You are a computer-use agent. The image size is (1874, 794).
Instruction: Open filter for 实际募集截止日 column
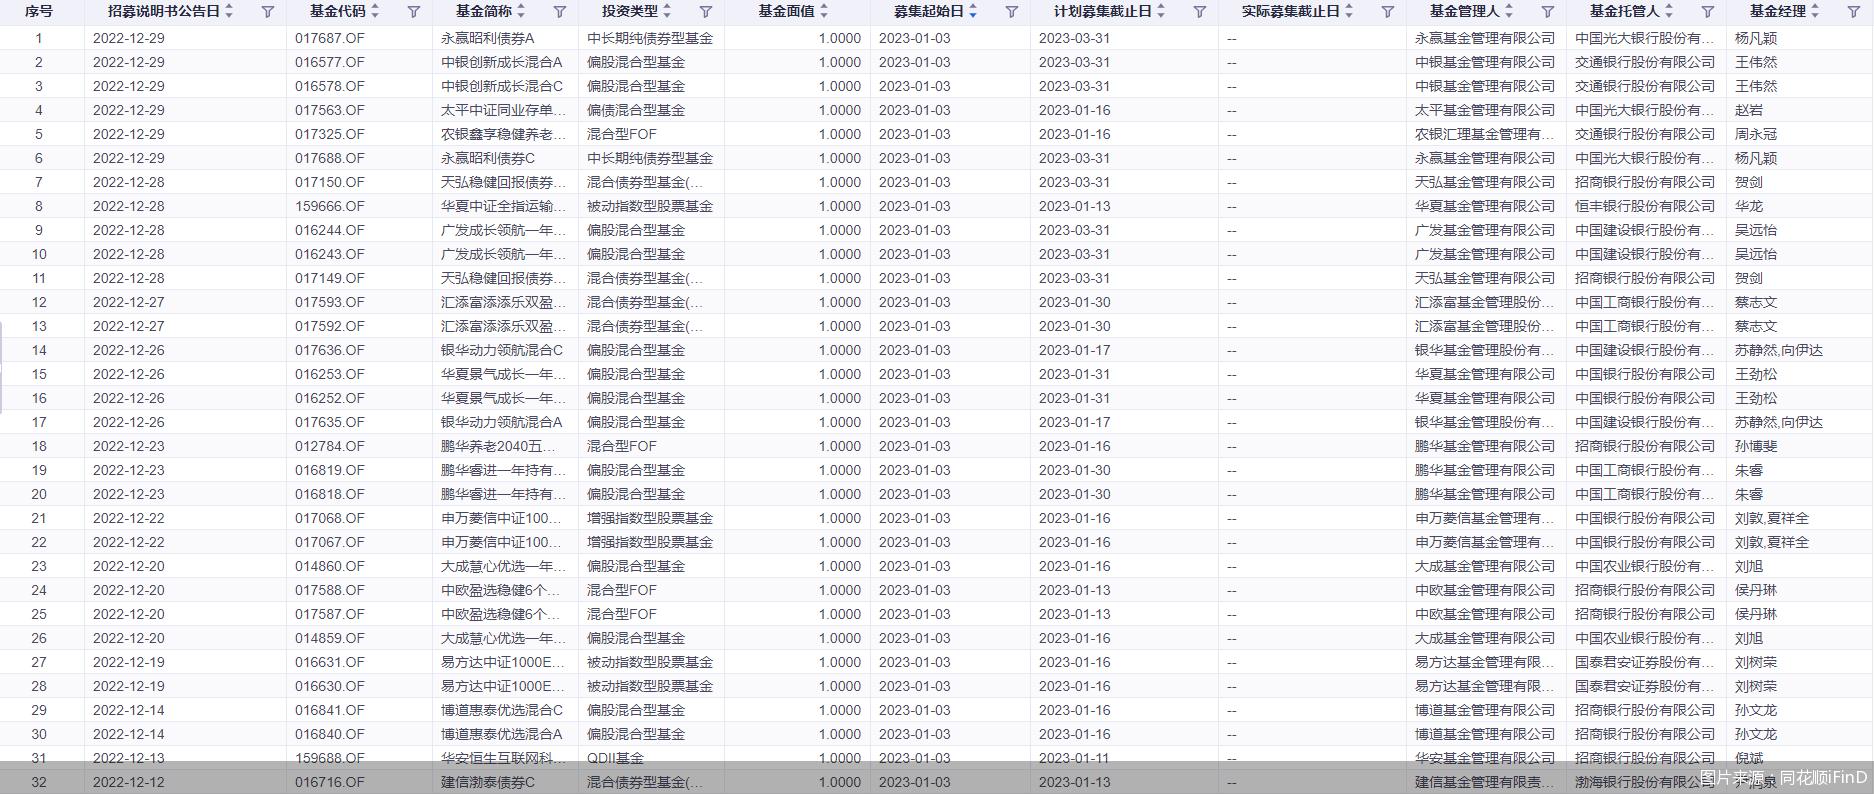point(1387,12)
